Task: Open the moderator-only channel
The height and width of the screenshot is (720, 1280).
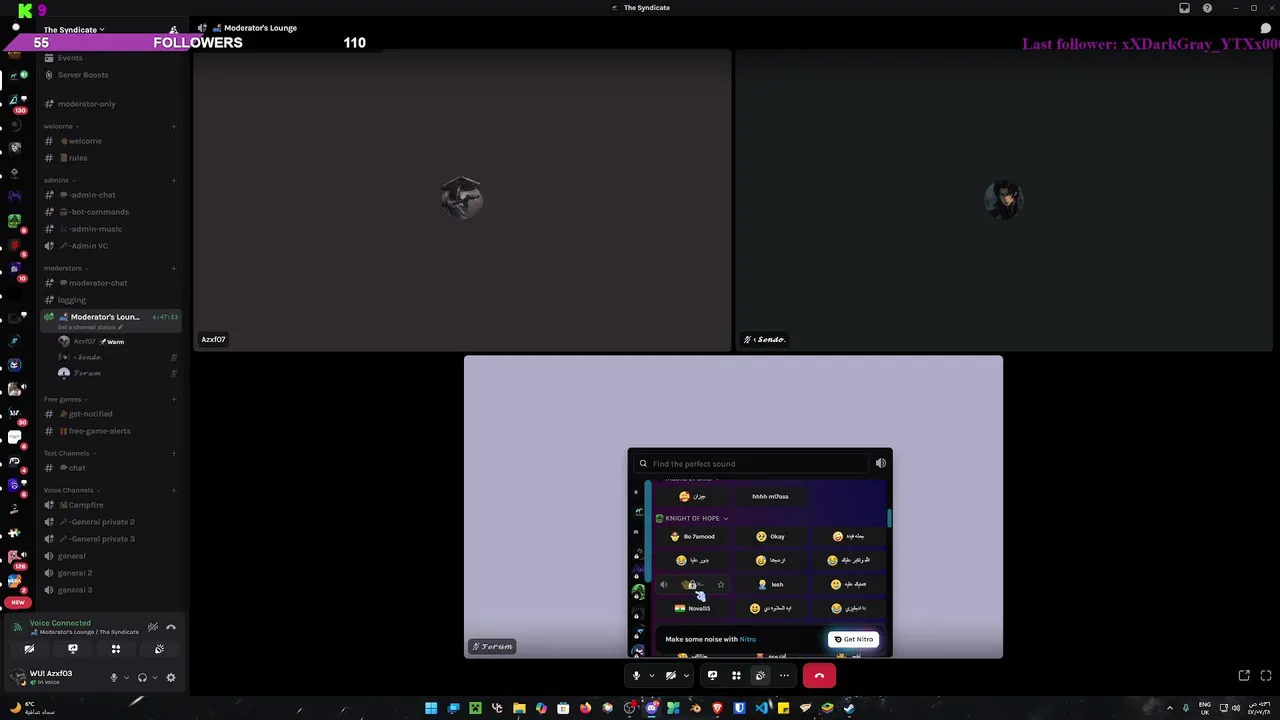Action: [111, 104]
